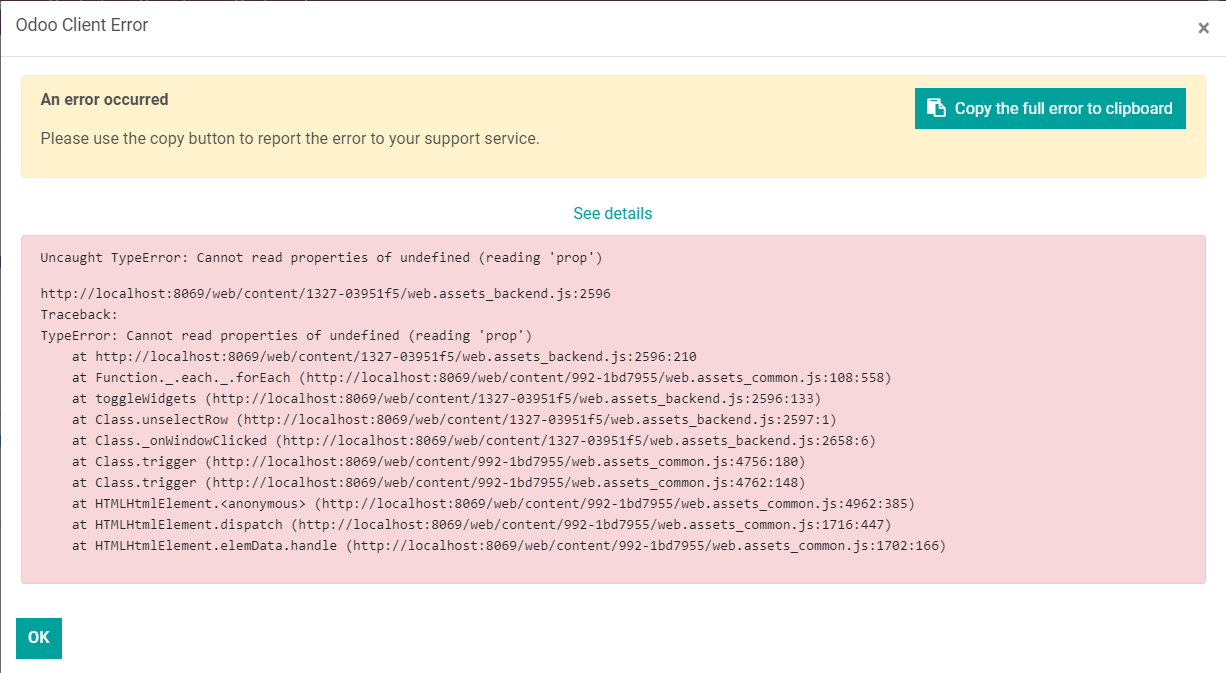This screenshot has width=1226, height=673.
Task: Expand the "See details" section
Action: [x=612, y=213]
